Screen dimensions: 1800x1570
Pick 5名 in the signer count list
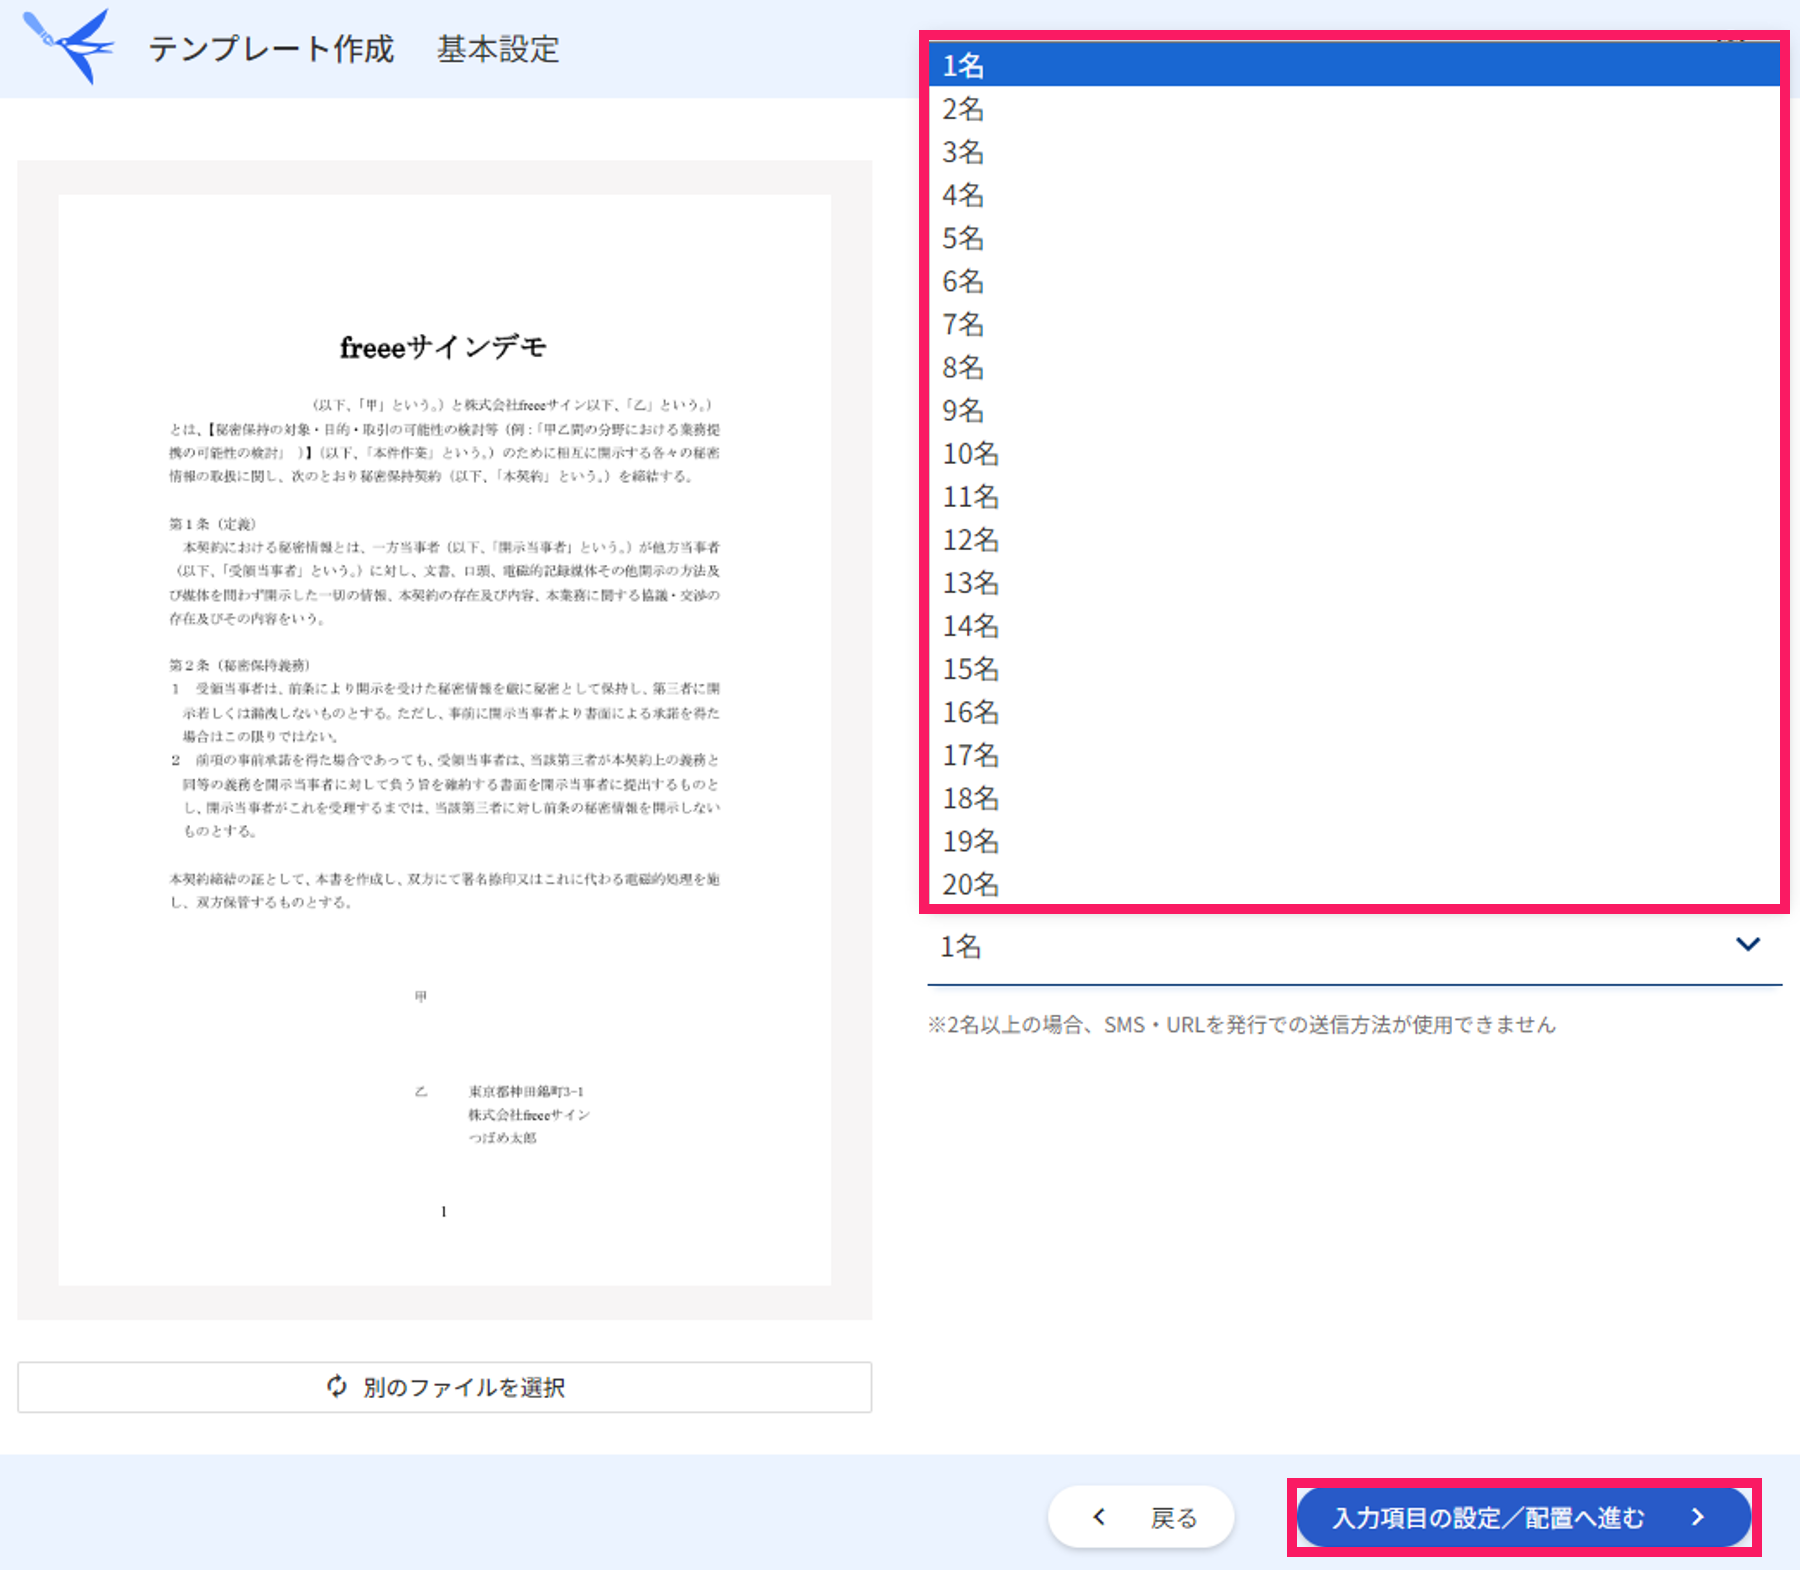coord(1354,237)
